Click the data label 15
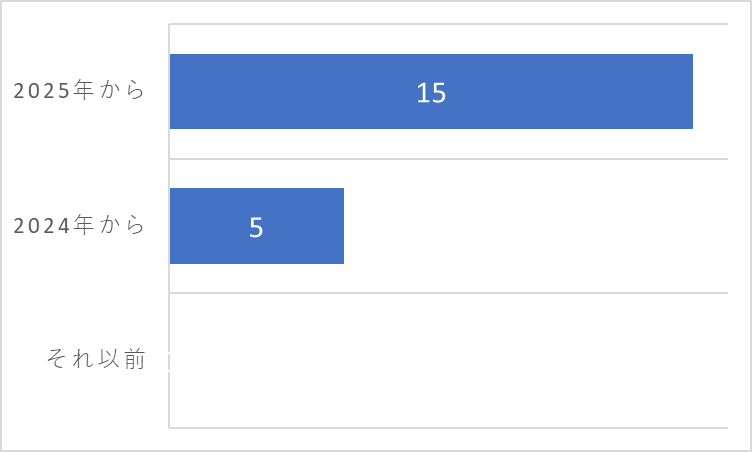 (431, 93)
